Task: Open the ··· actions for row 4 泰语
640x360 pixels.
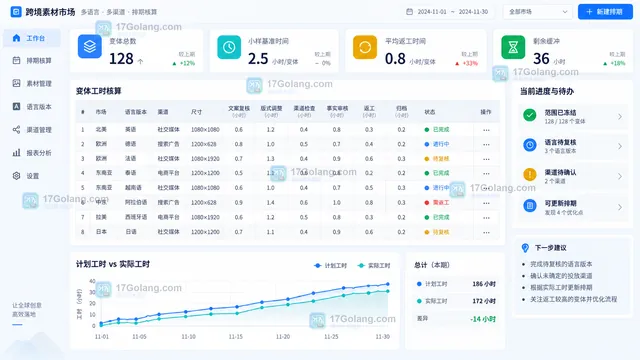Action: [486, 173]
